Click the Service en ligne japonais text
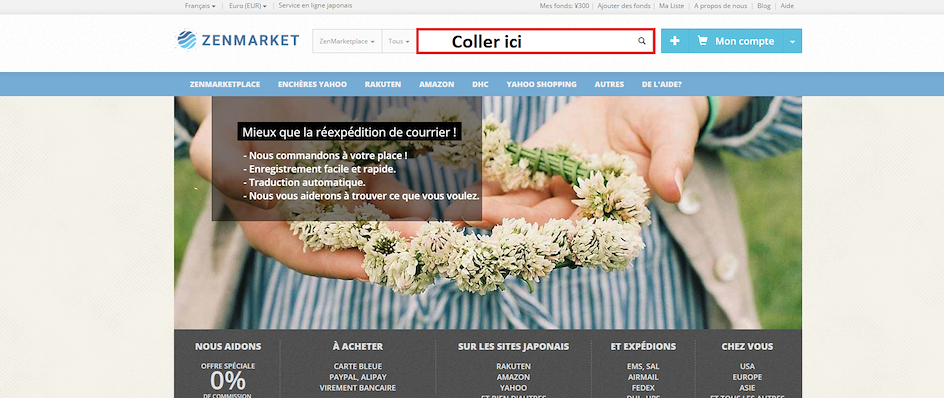The width and height of the screenshot is (944, 398). [315, 5]
